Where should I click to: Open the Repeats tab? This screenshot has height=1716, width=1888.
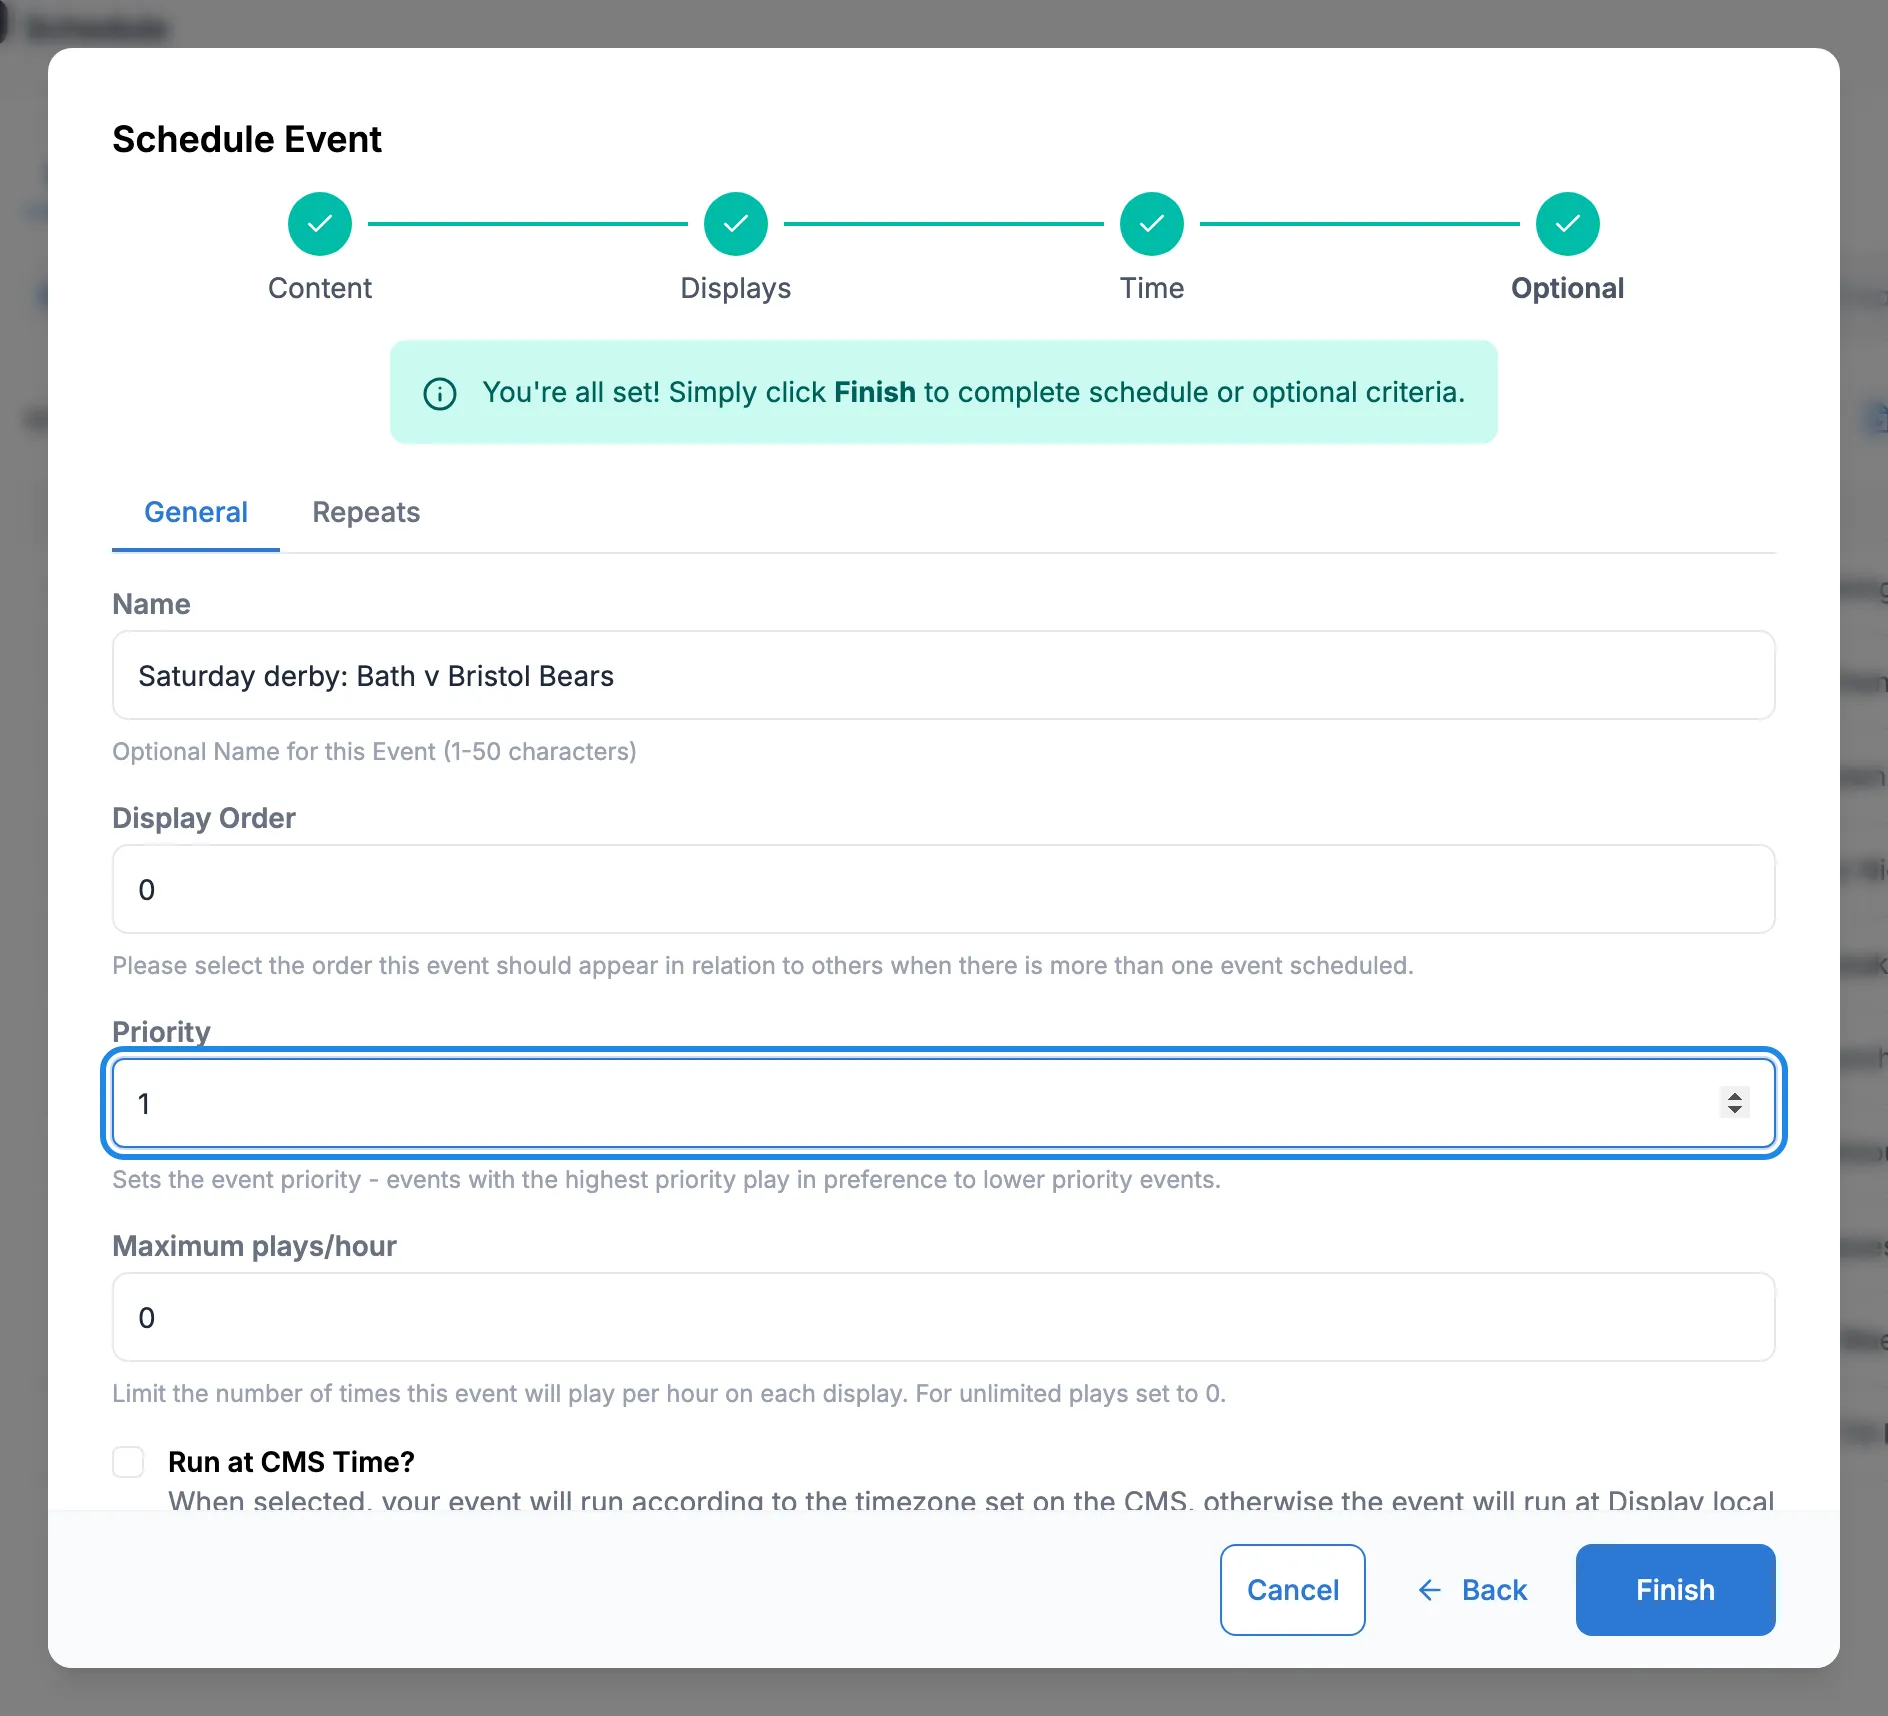[x=366, y=512]
